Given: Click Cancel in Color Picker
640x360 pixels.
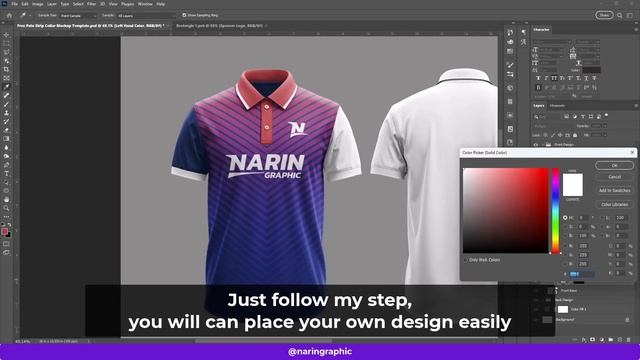Looking at the screenshot, I should (614, 177).
